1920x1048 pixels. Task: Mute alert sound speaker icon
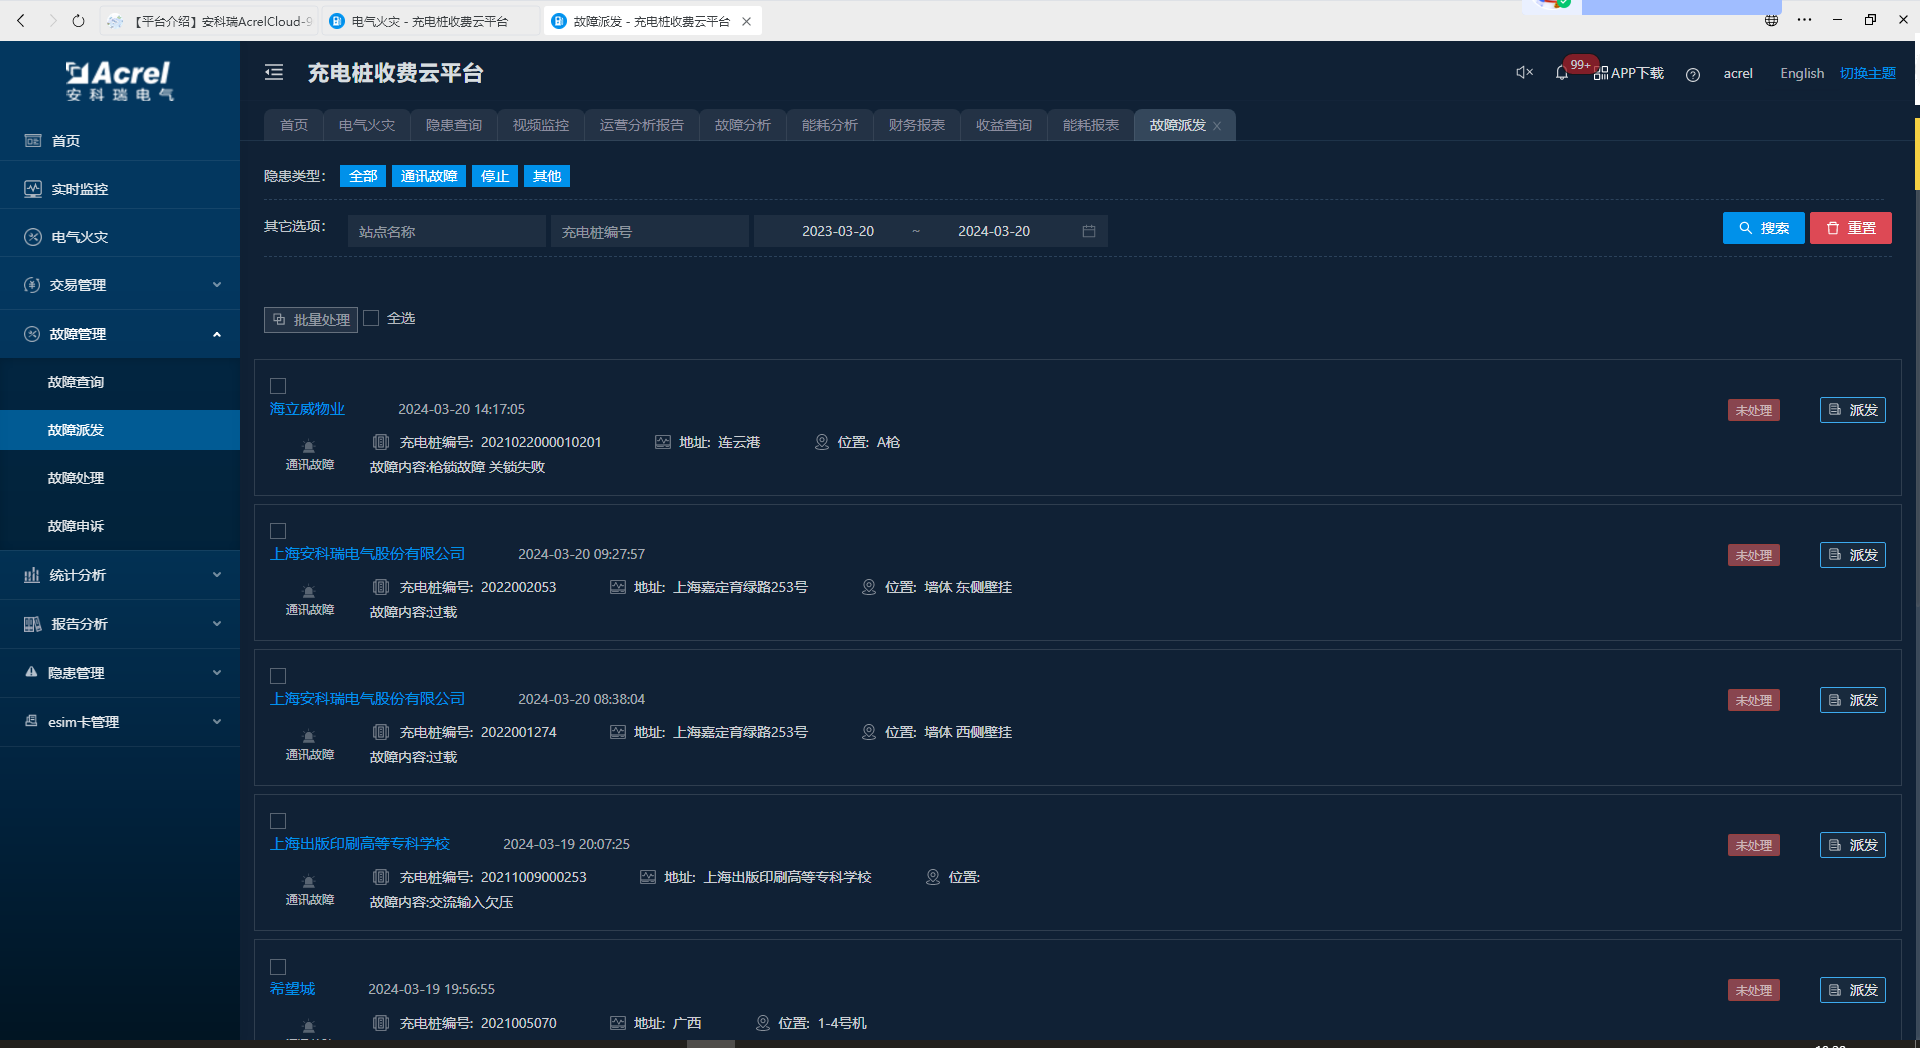click(x=1524, y=72)
